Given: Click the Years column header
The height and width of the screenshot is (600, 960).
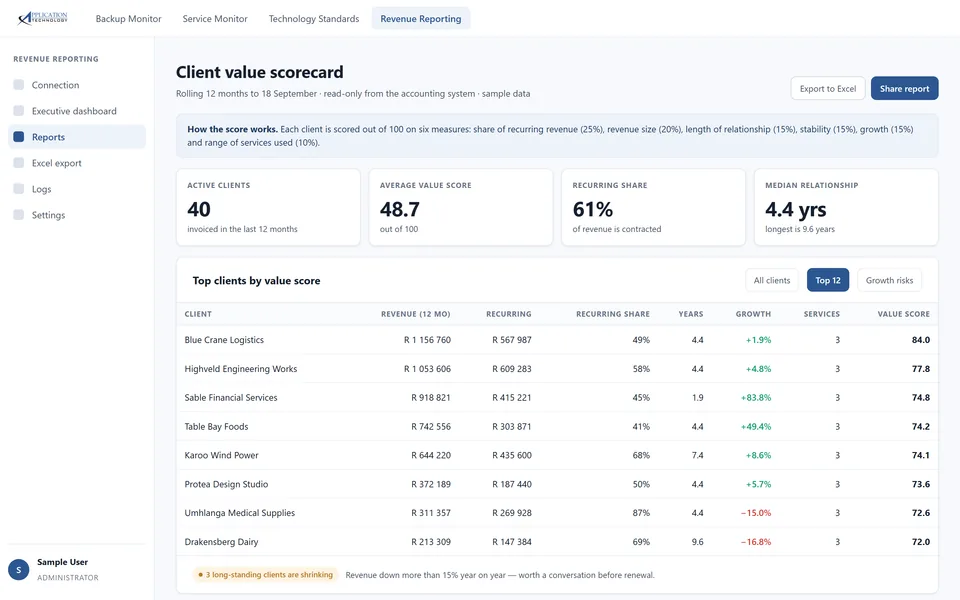Looking at the screenshot, I should pos(691,314).
